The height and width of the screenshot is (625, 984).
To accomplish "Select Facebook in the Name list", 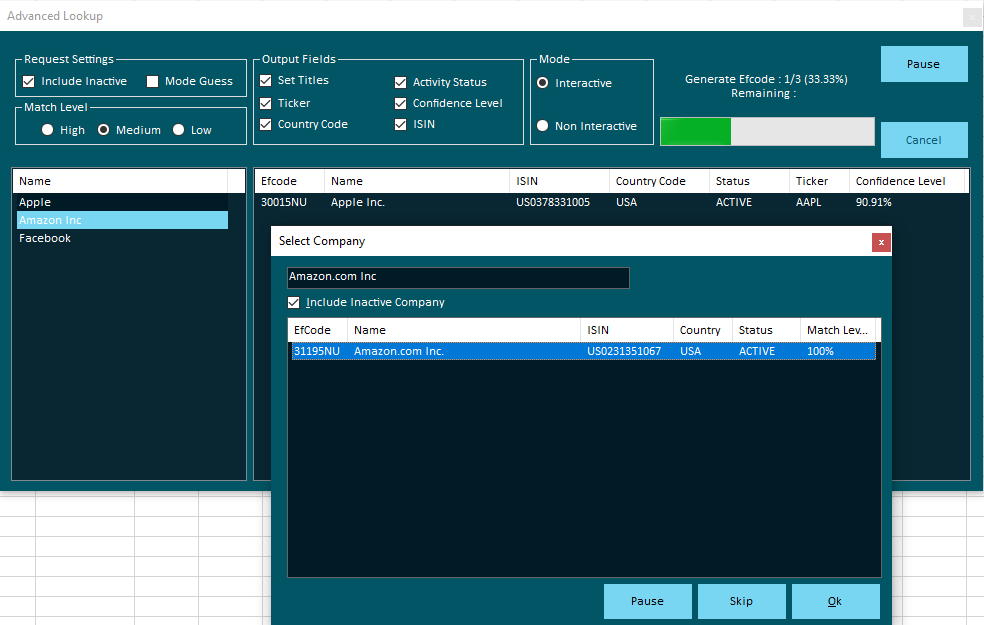I will (x=45, y=239).
